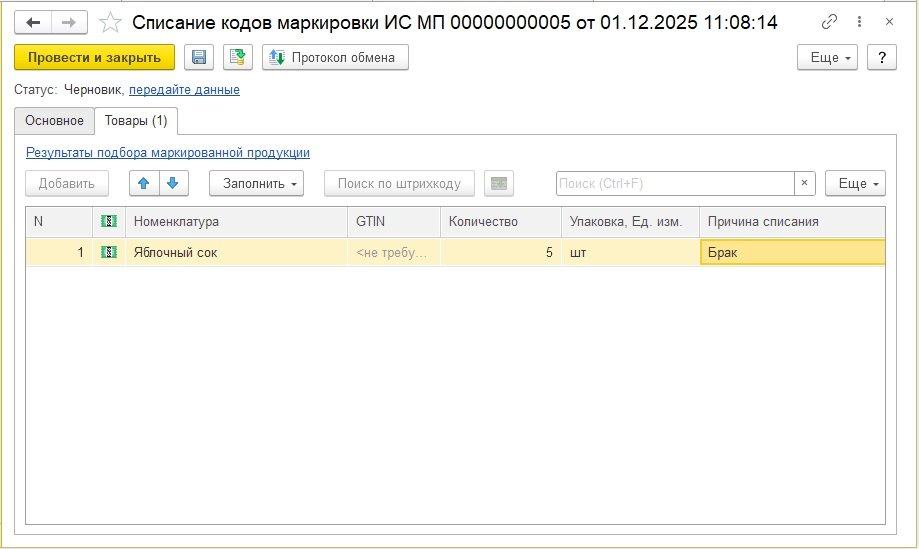Open the Протокол обмена button
The height and width of the screenshot is (549, 919).
335,58
